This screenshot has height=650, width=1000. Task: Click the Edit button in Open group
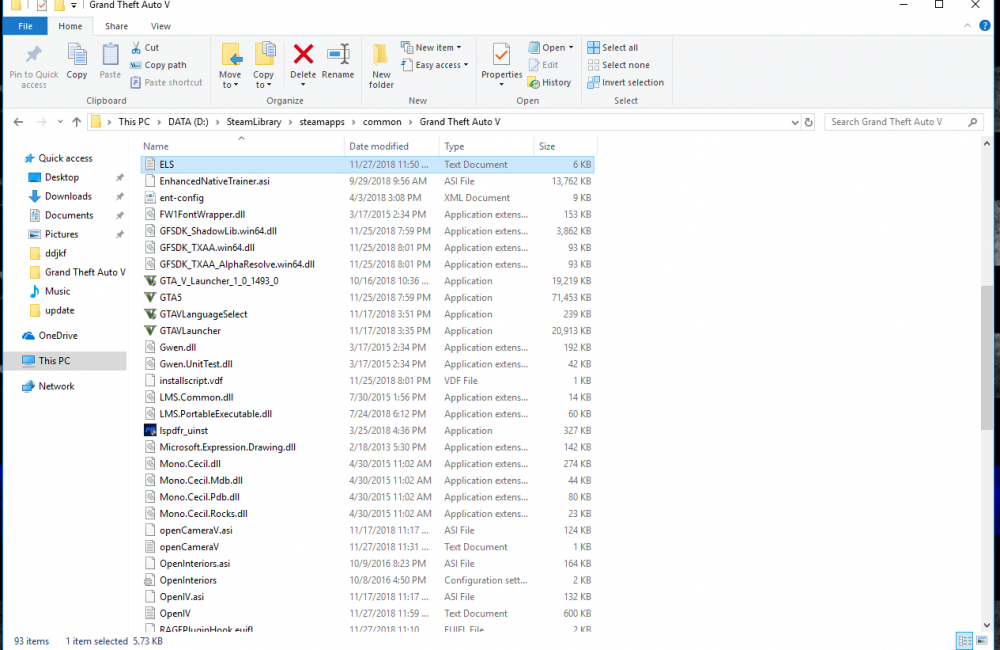pos(543,65)
